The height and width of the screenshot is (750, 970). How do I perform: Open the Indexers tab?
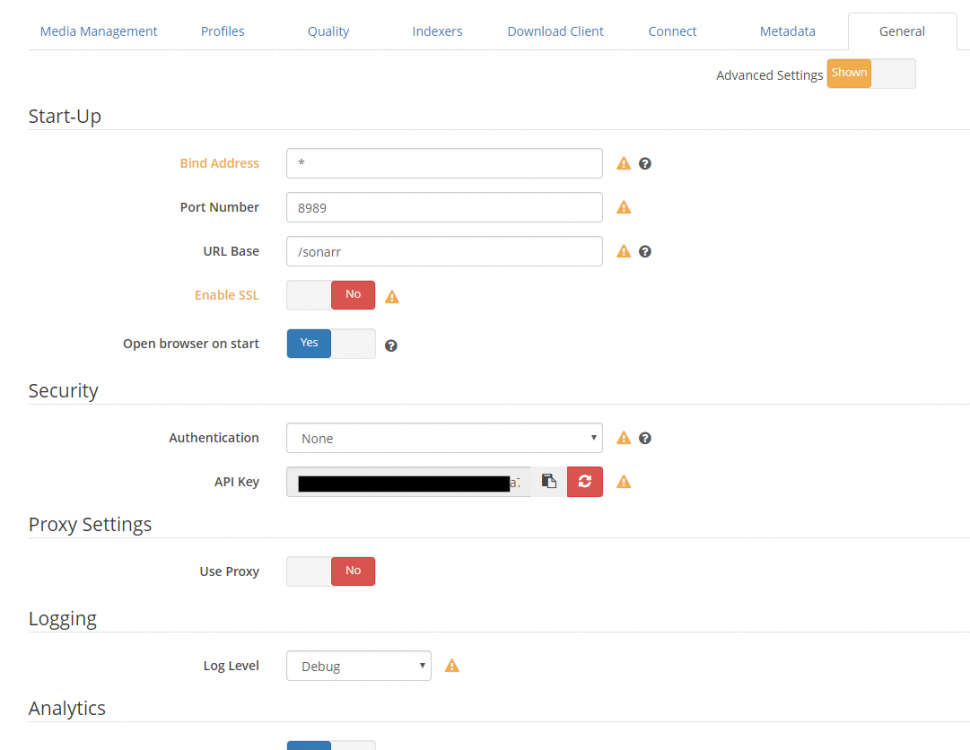437,32
